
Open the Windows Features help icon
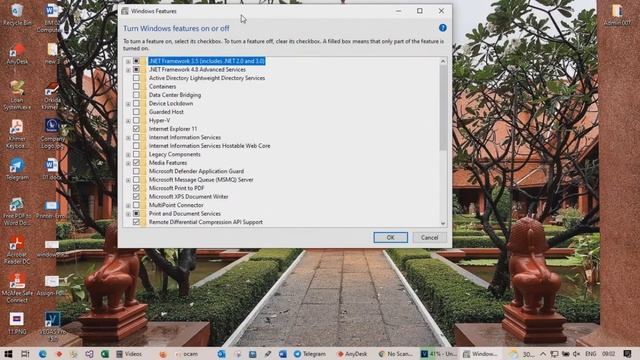tap(442, 28)
